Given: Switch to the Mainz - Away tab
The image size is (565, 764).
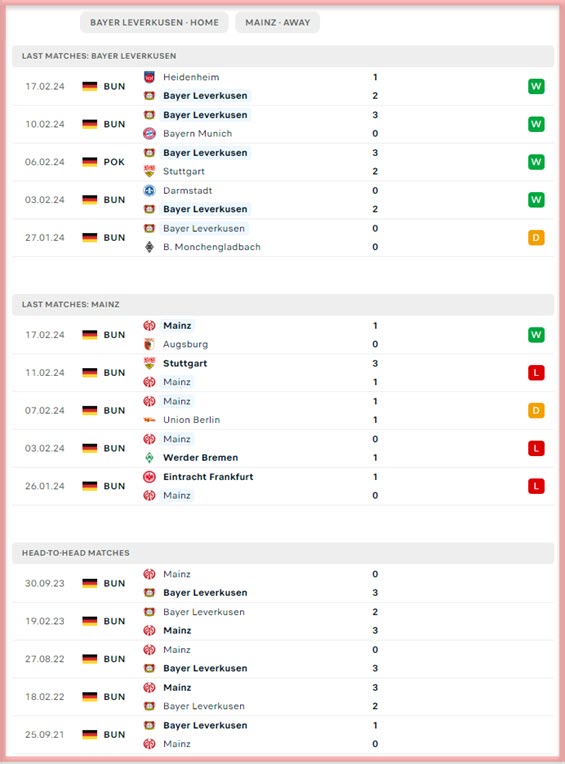Looking at the screenshot, I should coord(277,22).
